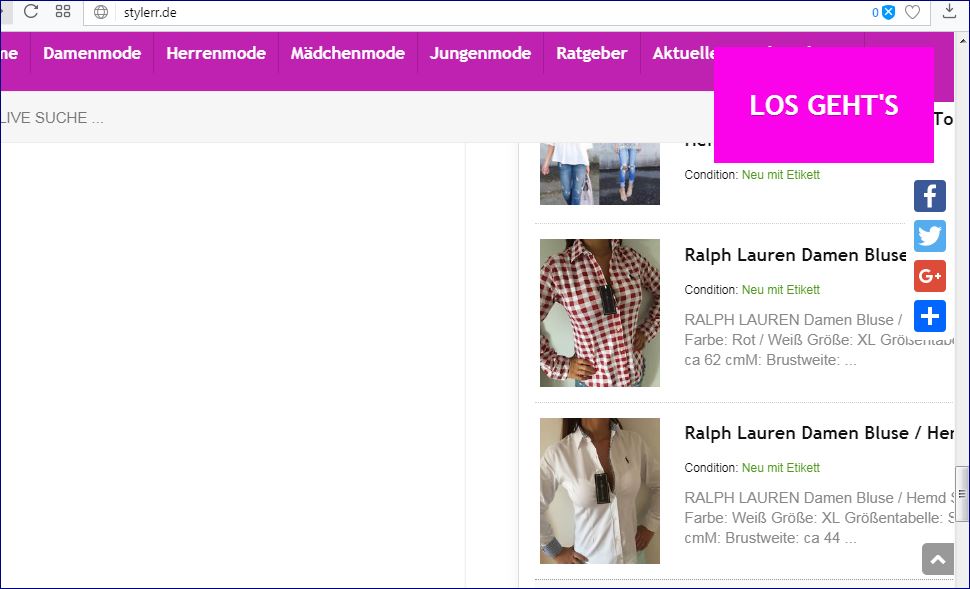Open the red checkered blouse thumbnail

pos(599,313)
